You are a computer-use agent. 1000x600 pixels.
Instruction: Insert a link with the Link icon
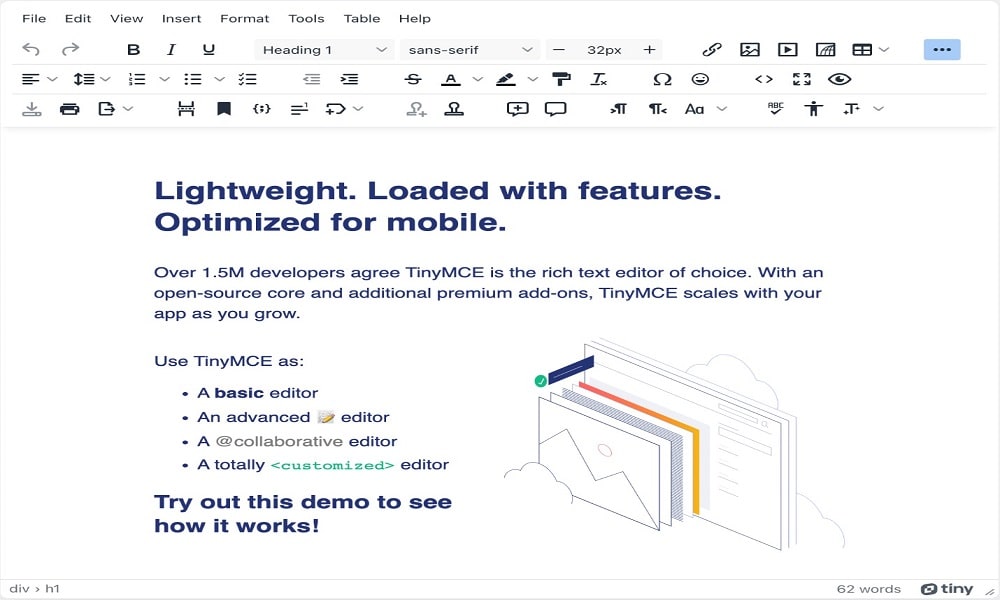(713, 49)
